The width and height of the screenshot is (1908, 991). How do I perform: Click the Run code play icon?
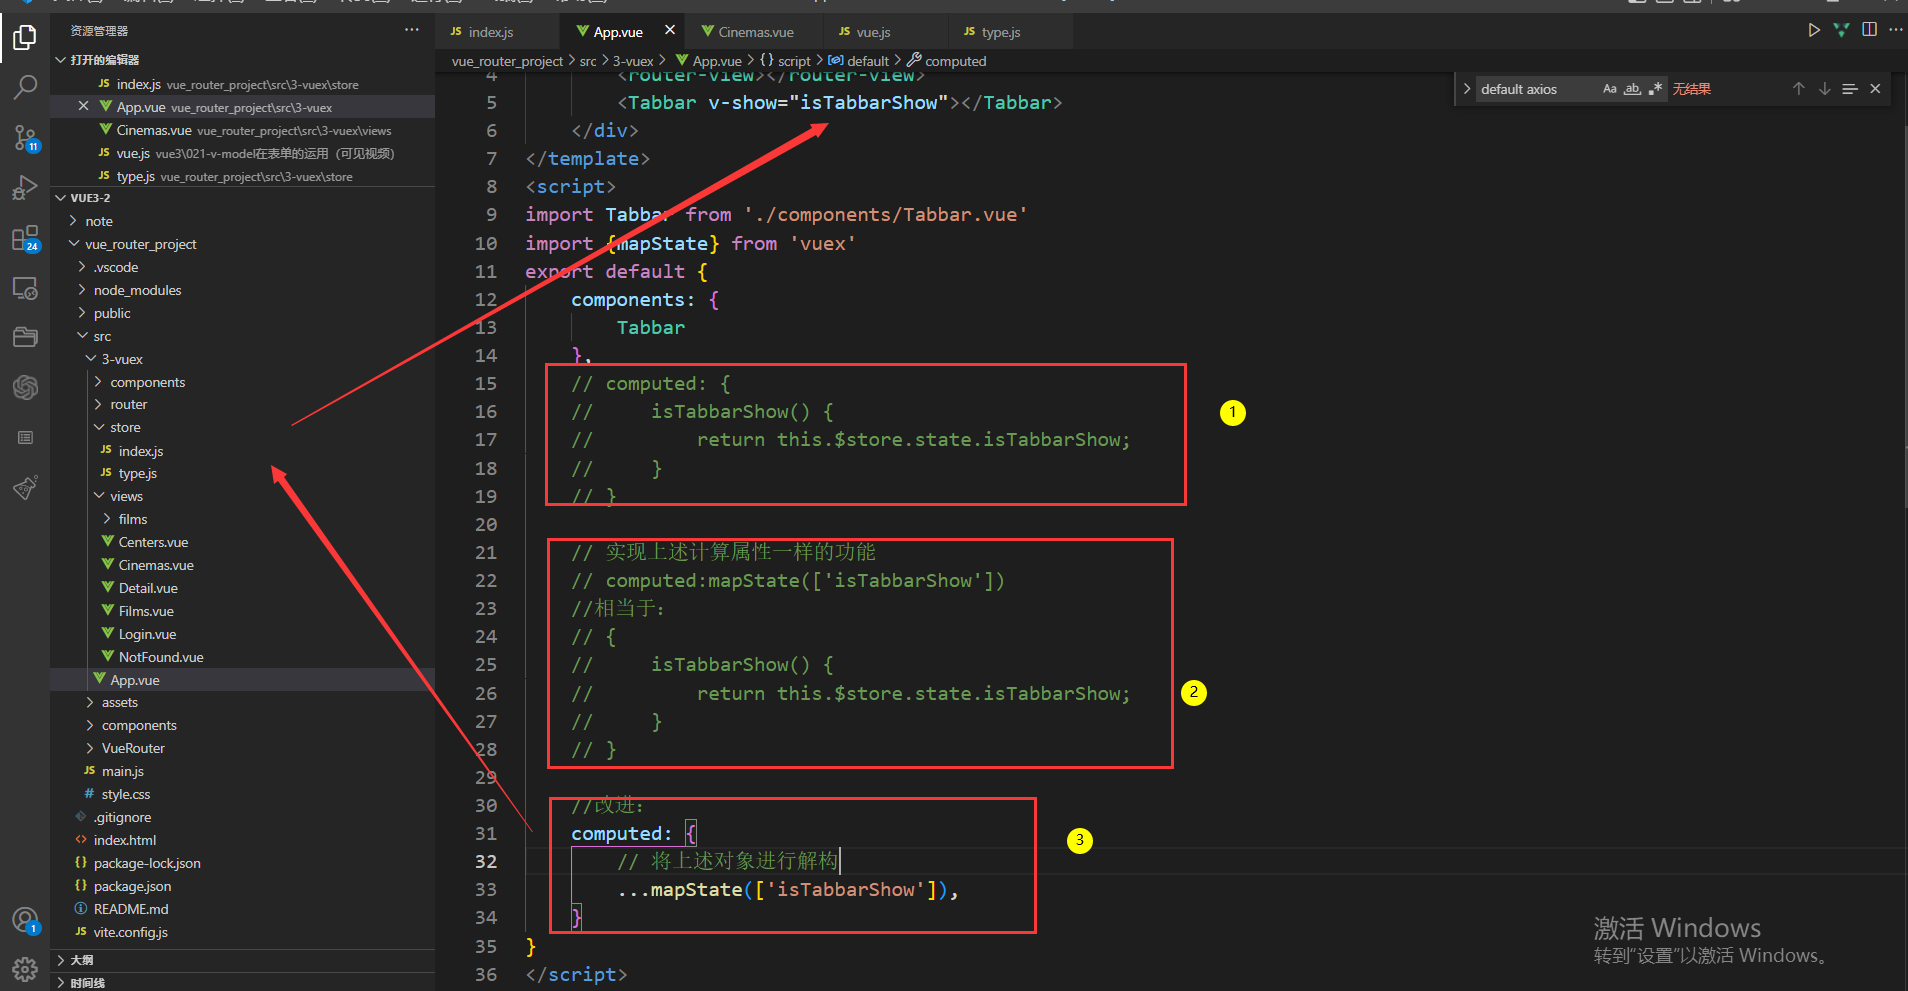1814,30
